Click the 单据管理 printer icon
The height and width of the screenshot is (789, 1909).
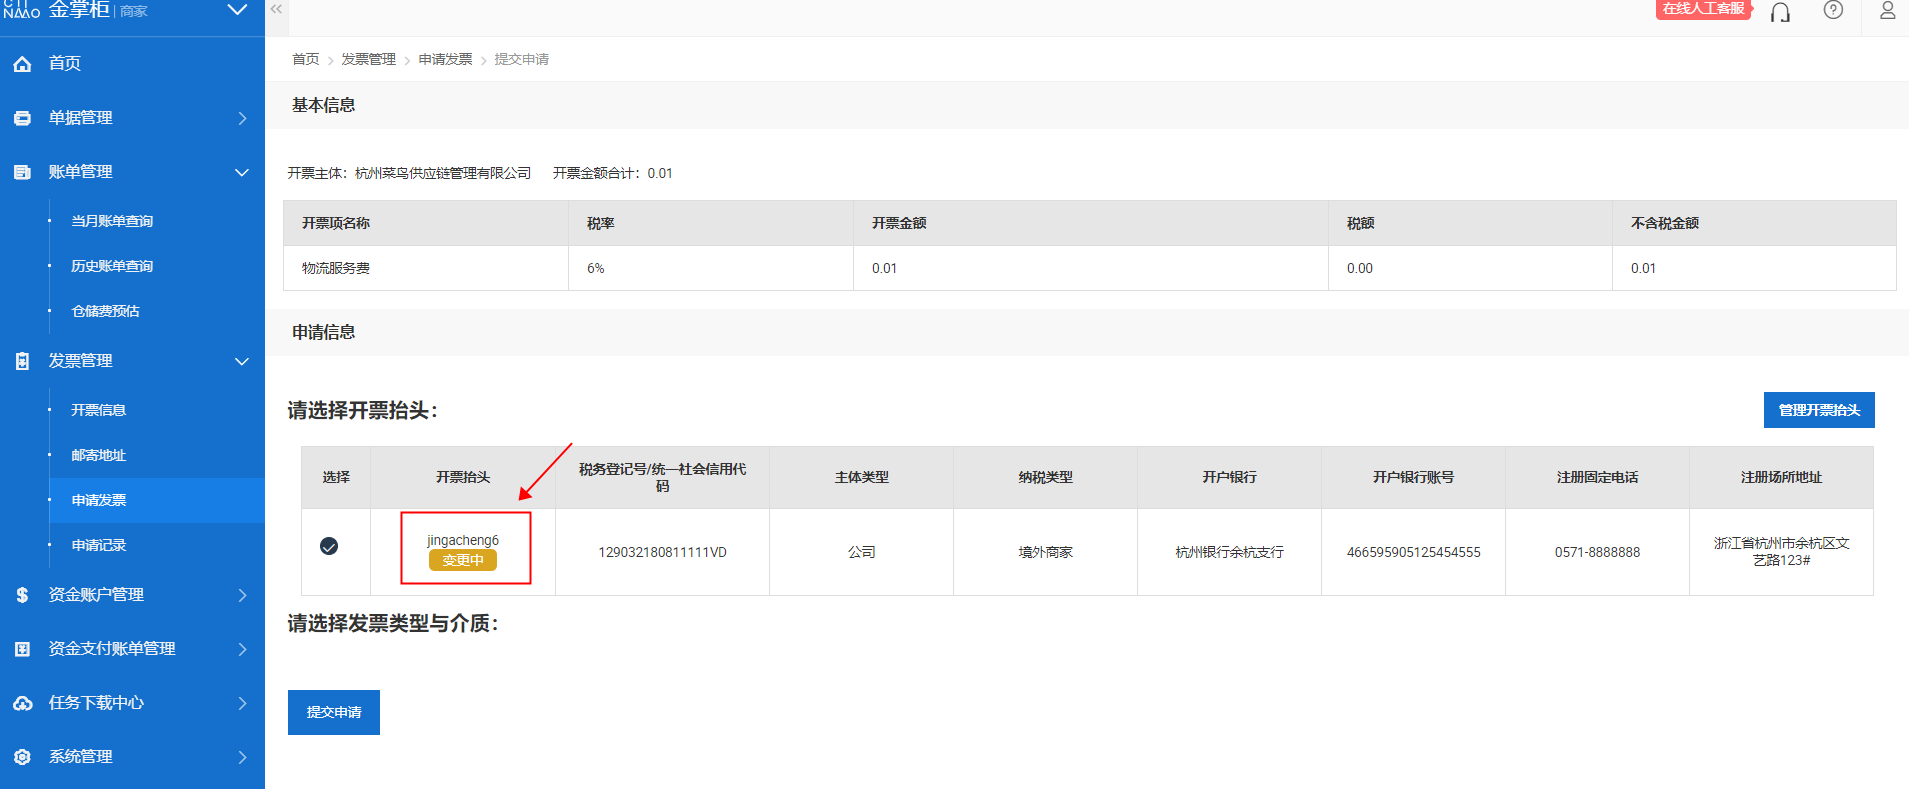[22, 118]
